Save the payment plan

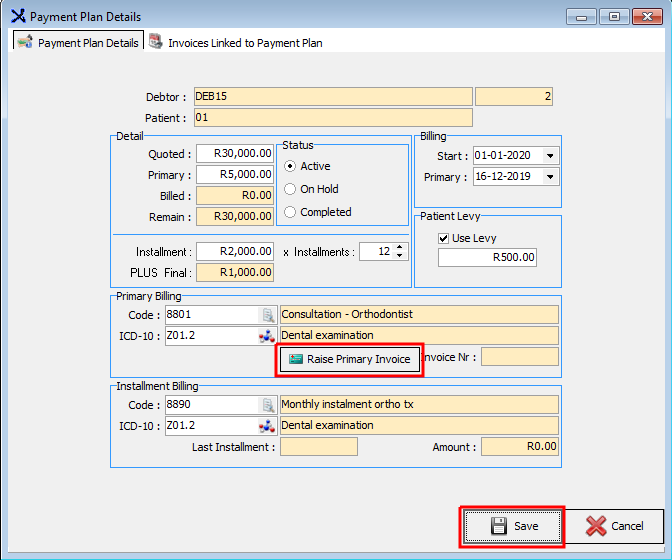click(513, 526)
